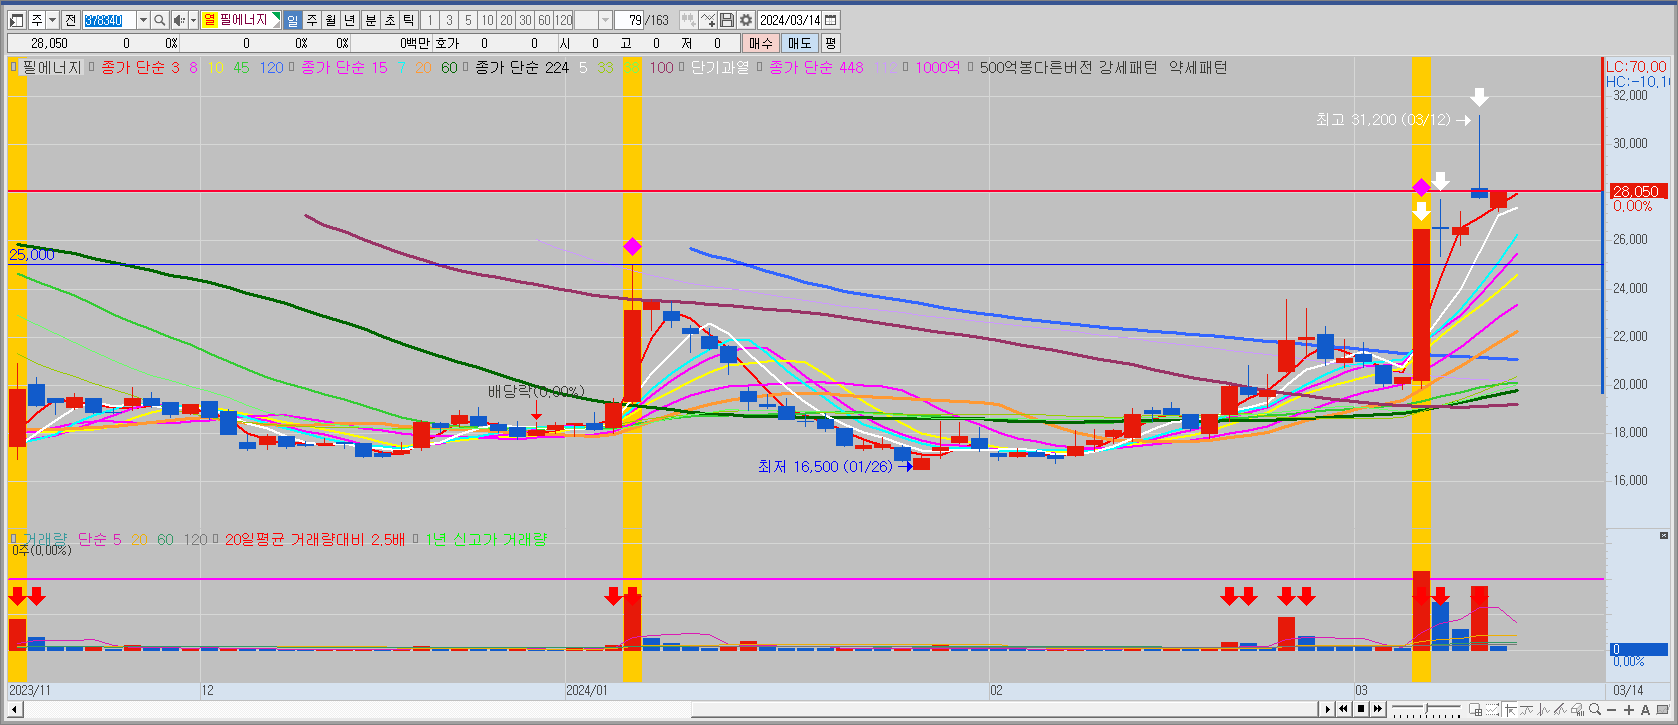Toggle the 1000억 indicator checkbox
This screenshot has width=1678, height=725.
(907, 67)
